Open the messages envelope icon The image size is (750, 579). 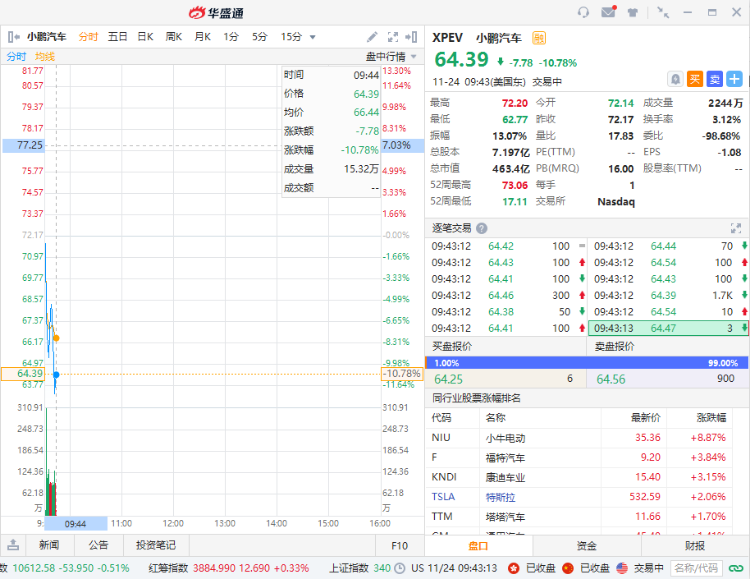click(609, 13)
